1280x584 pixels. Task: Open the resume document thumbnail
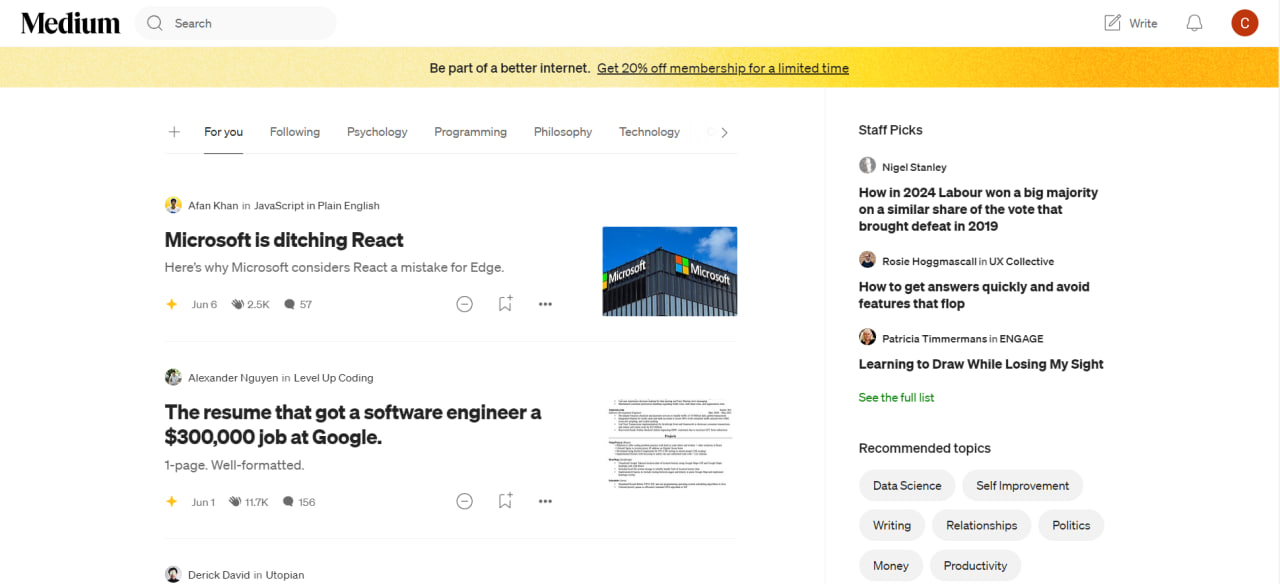(x=670, y=443)
